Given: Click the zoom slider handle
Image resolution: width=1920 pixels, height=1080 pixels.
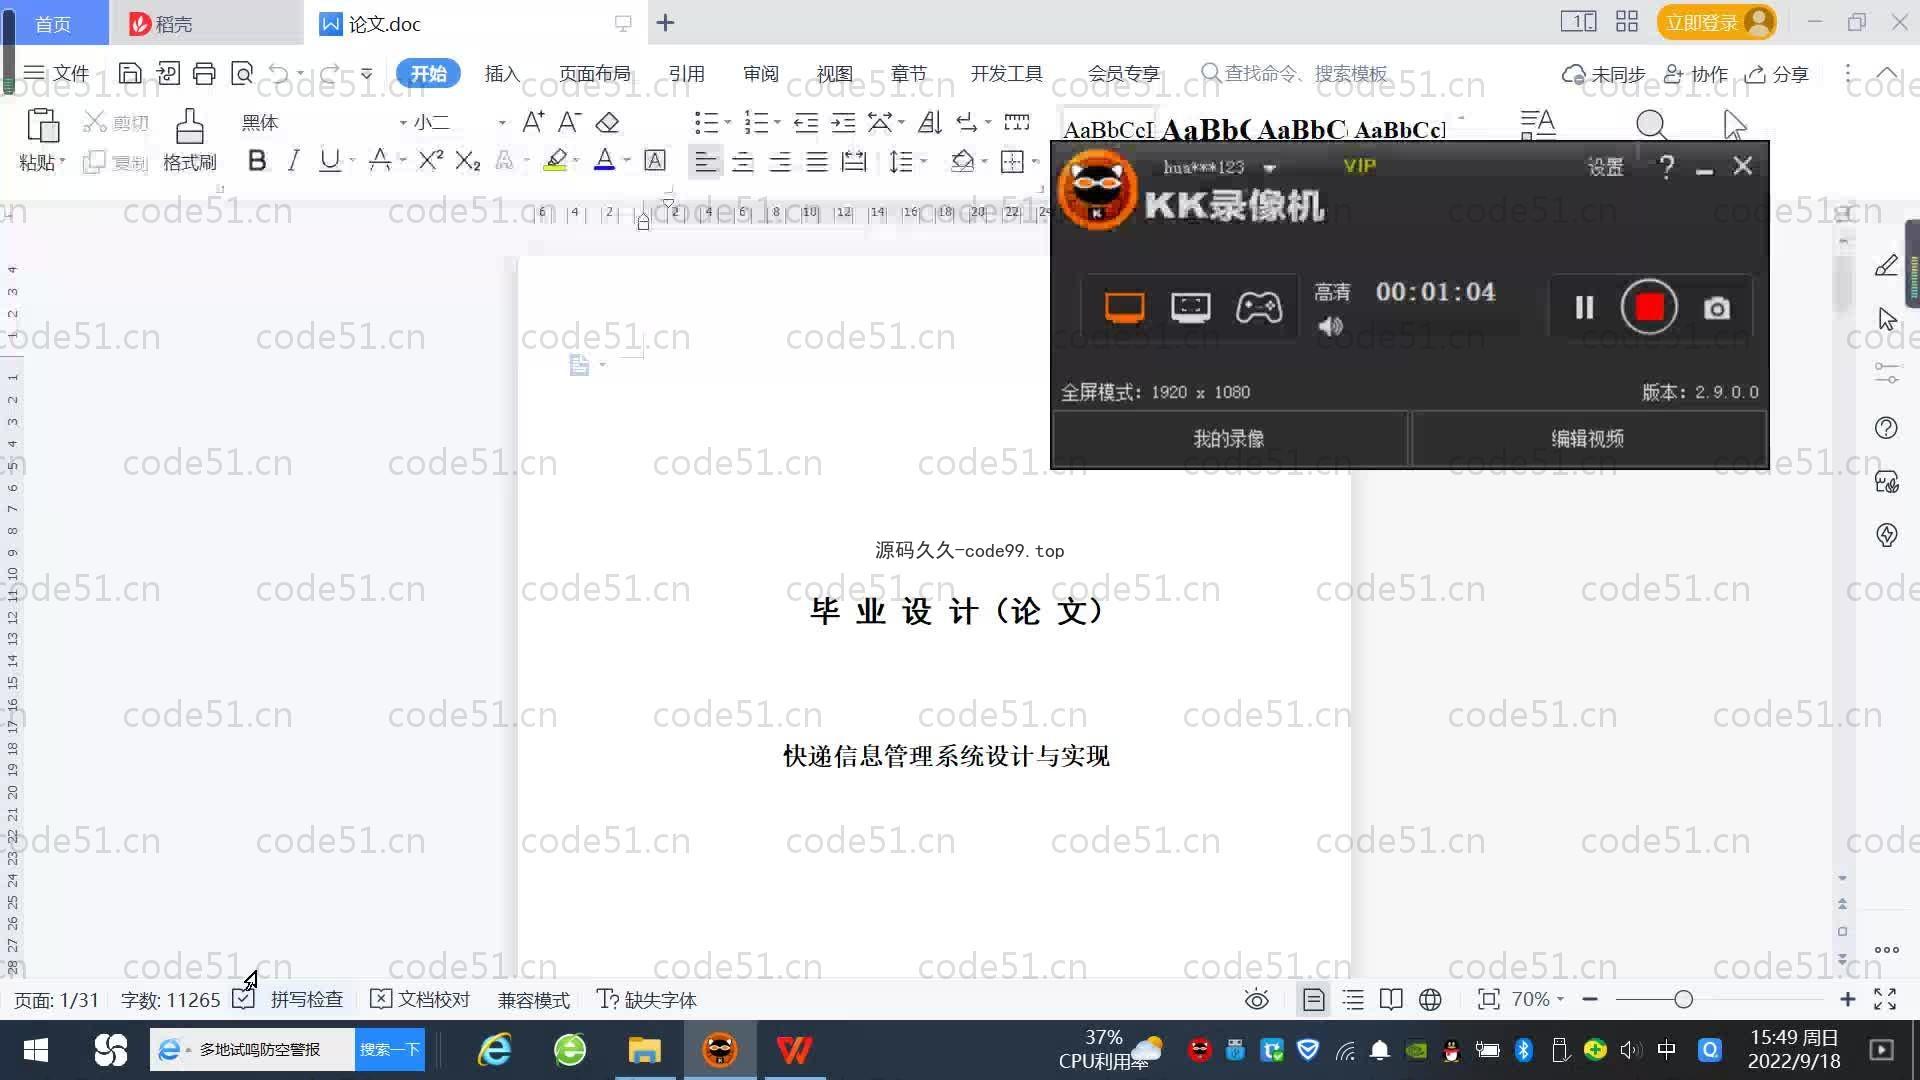Looking at the screenshot, I should [x=1683, y=999].
